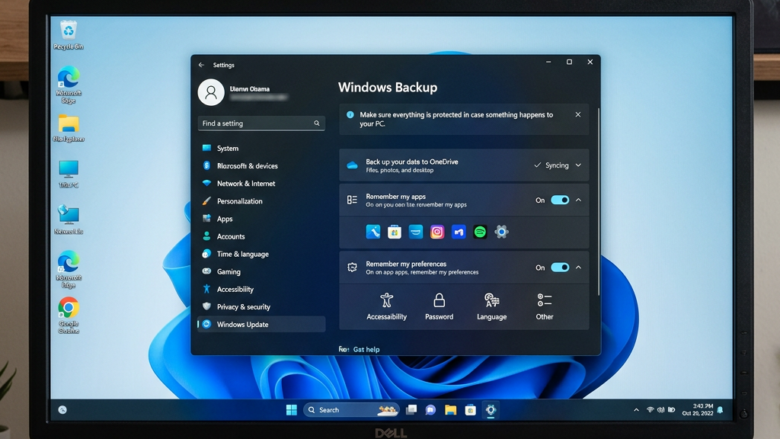Click the Wi-Fi icon in the system tray

tap(650, 410)
